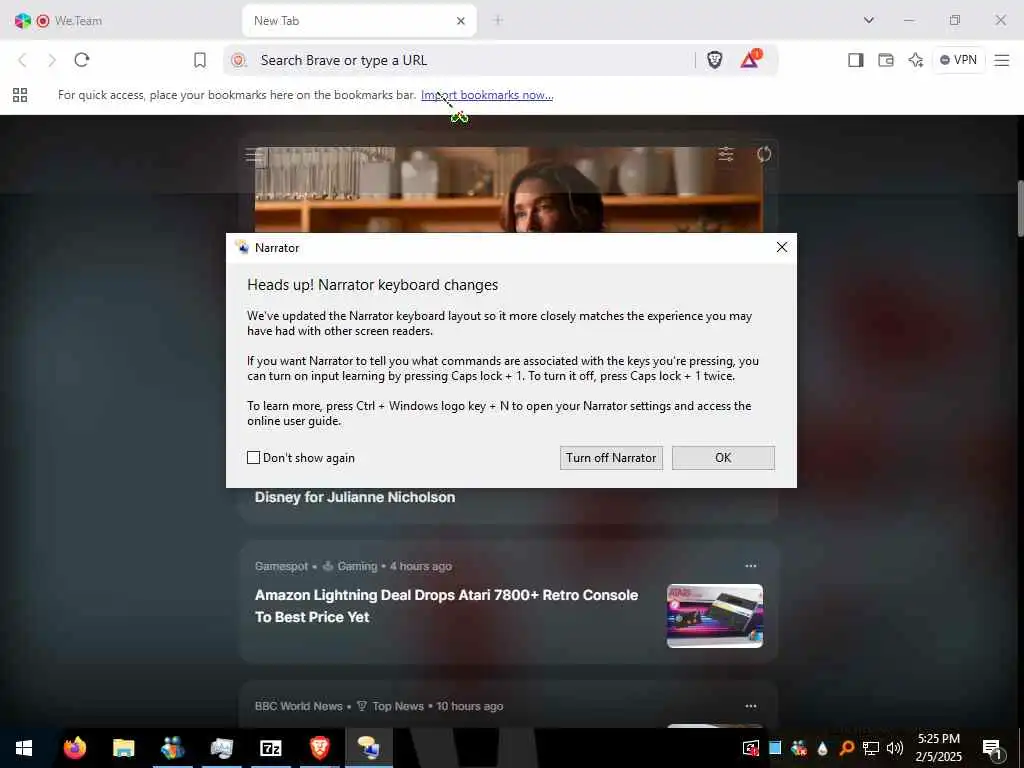Click the forward navigation arrow
The height and width of the screenshot is (768, 1024).
tap(52, 60)
